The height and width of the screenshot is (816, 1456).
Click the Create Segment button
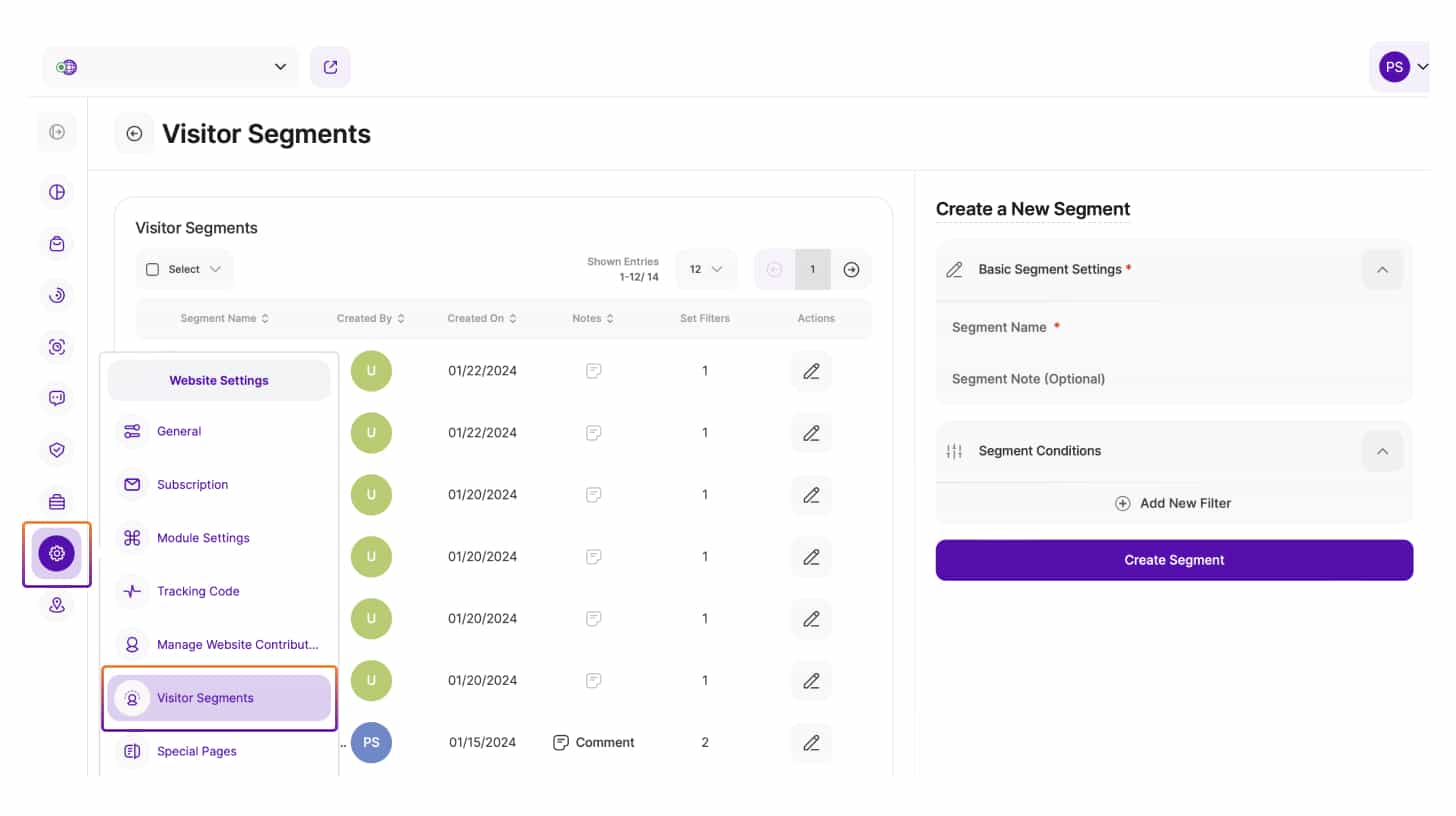click(x=1174, y=560)
